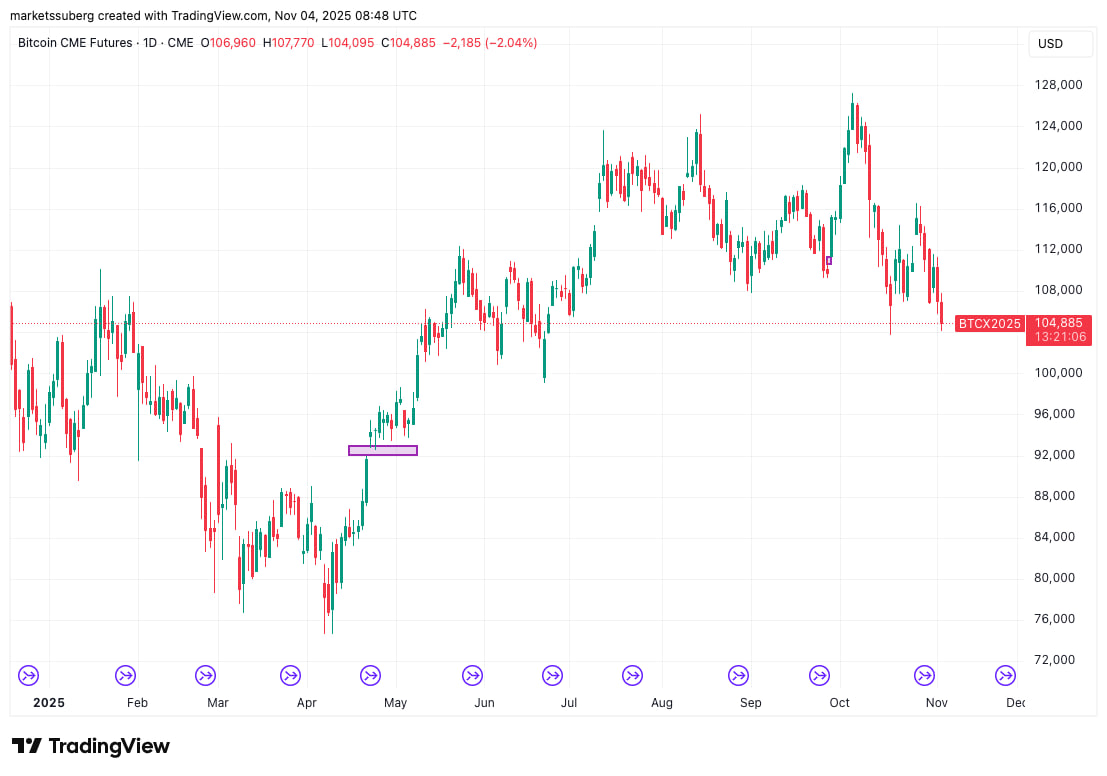Select the rollover icon nearest Dec label

[x=1005, y=676]
